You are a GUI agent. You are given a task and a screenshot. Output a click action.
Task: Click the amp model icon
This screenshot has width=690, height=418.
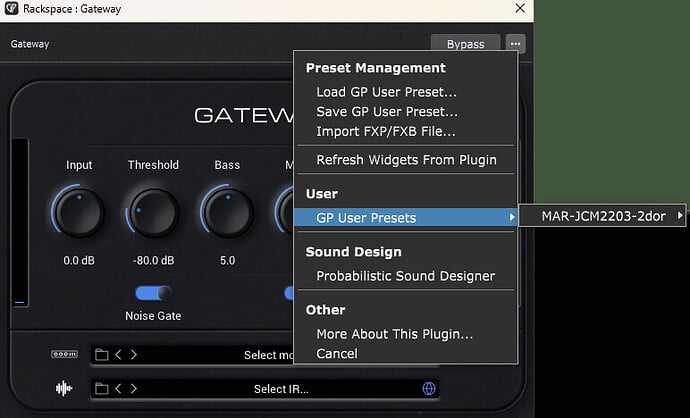point(64,354)
